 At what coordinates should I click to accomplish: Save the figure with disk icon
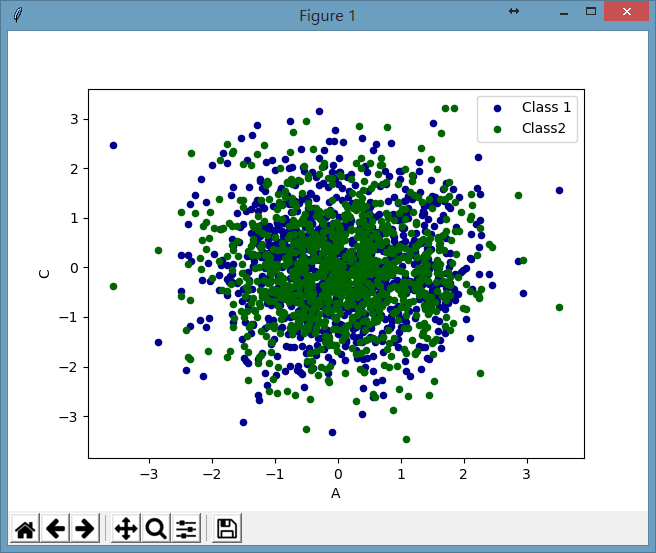coord(227,528)
